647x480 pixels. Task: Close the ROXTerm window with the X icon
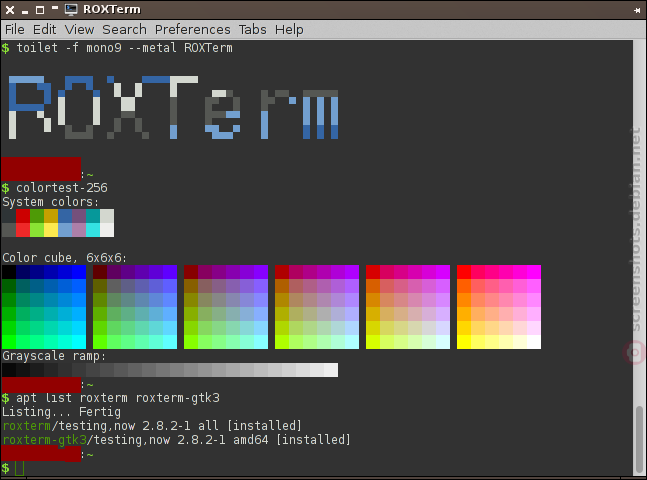pos(10,10)
